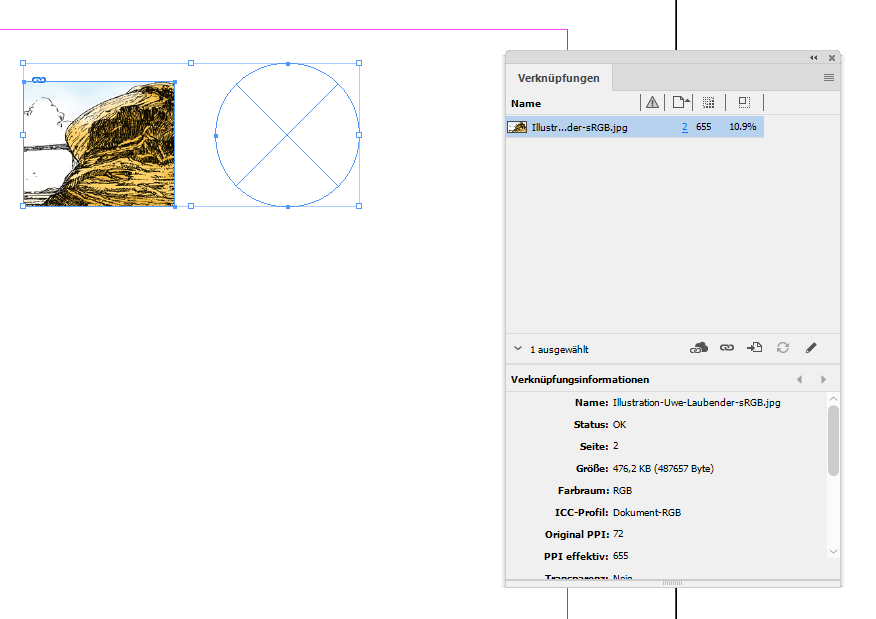
Task: Sort by the effective PPI column icon
Action: pyautogui.click(x=708, y=102)
